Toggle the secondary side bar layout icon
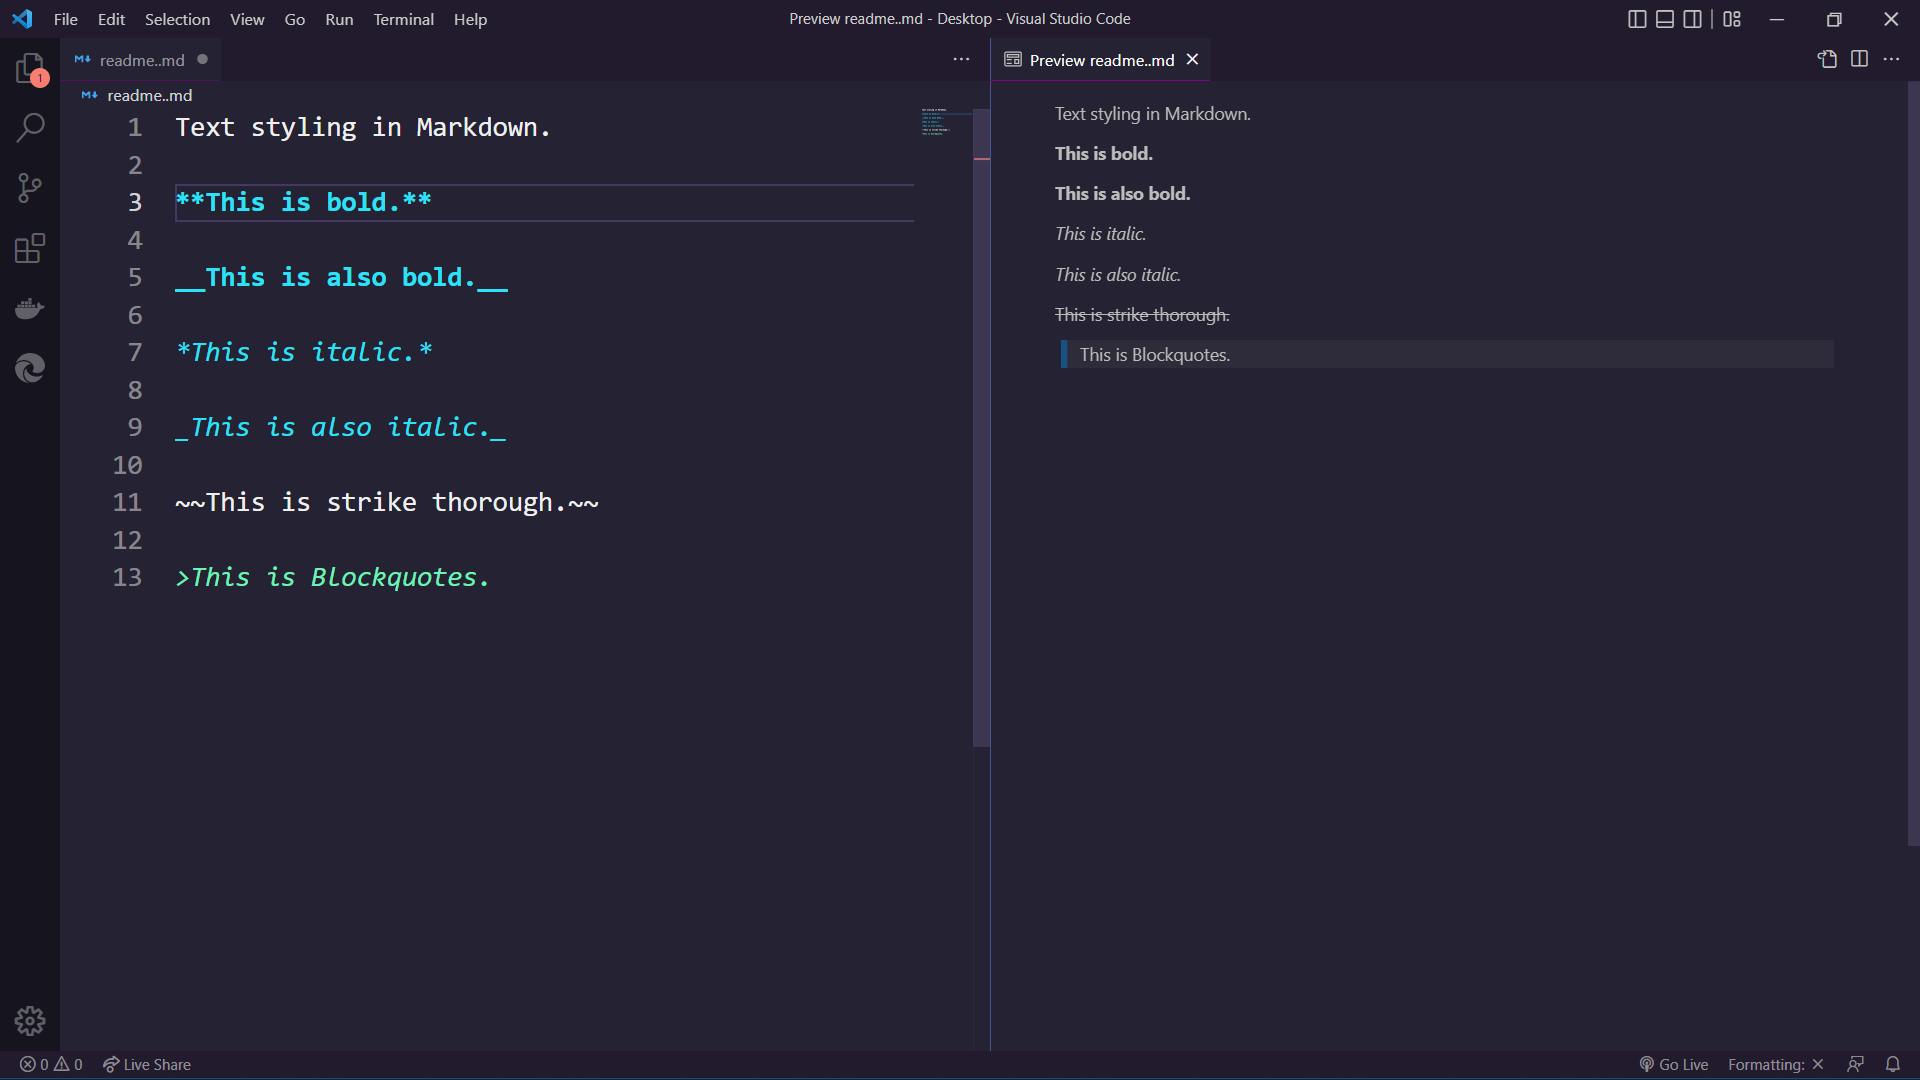The image size is (1920, 1080). [x=1692, y=19]
